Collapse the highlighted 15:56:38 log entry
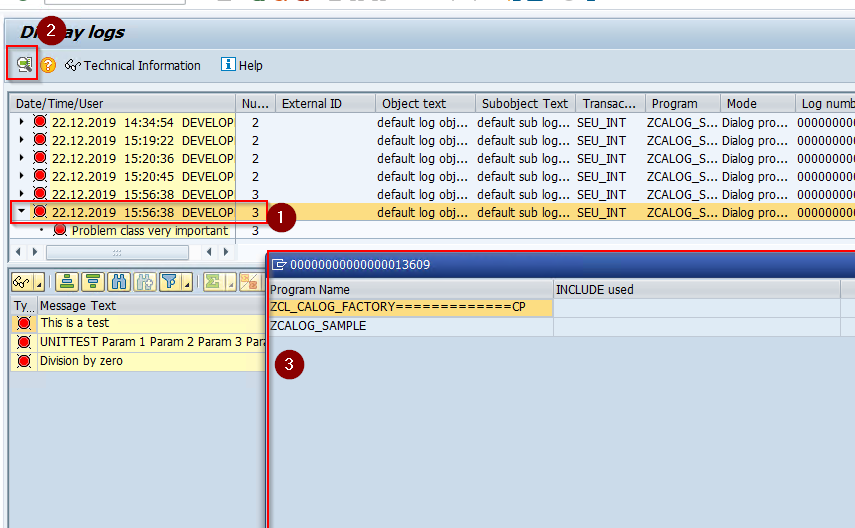Image resolution: width=855 pixels, height=528 pixels. (21, 211)
